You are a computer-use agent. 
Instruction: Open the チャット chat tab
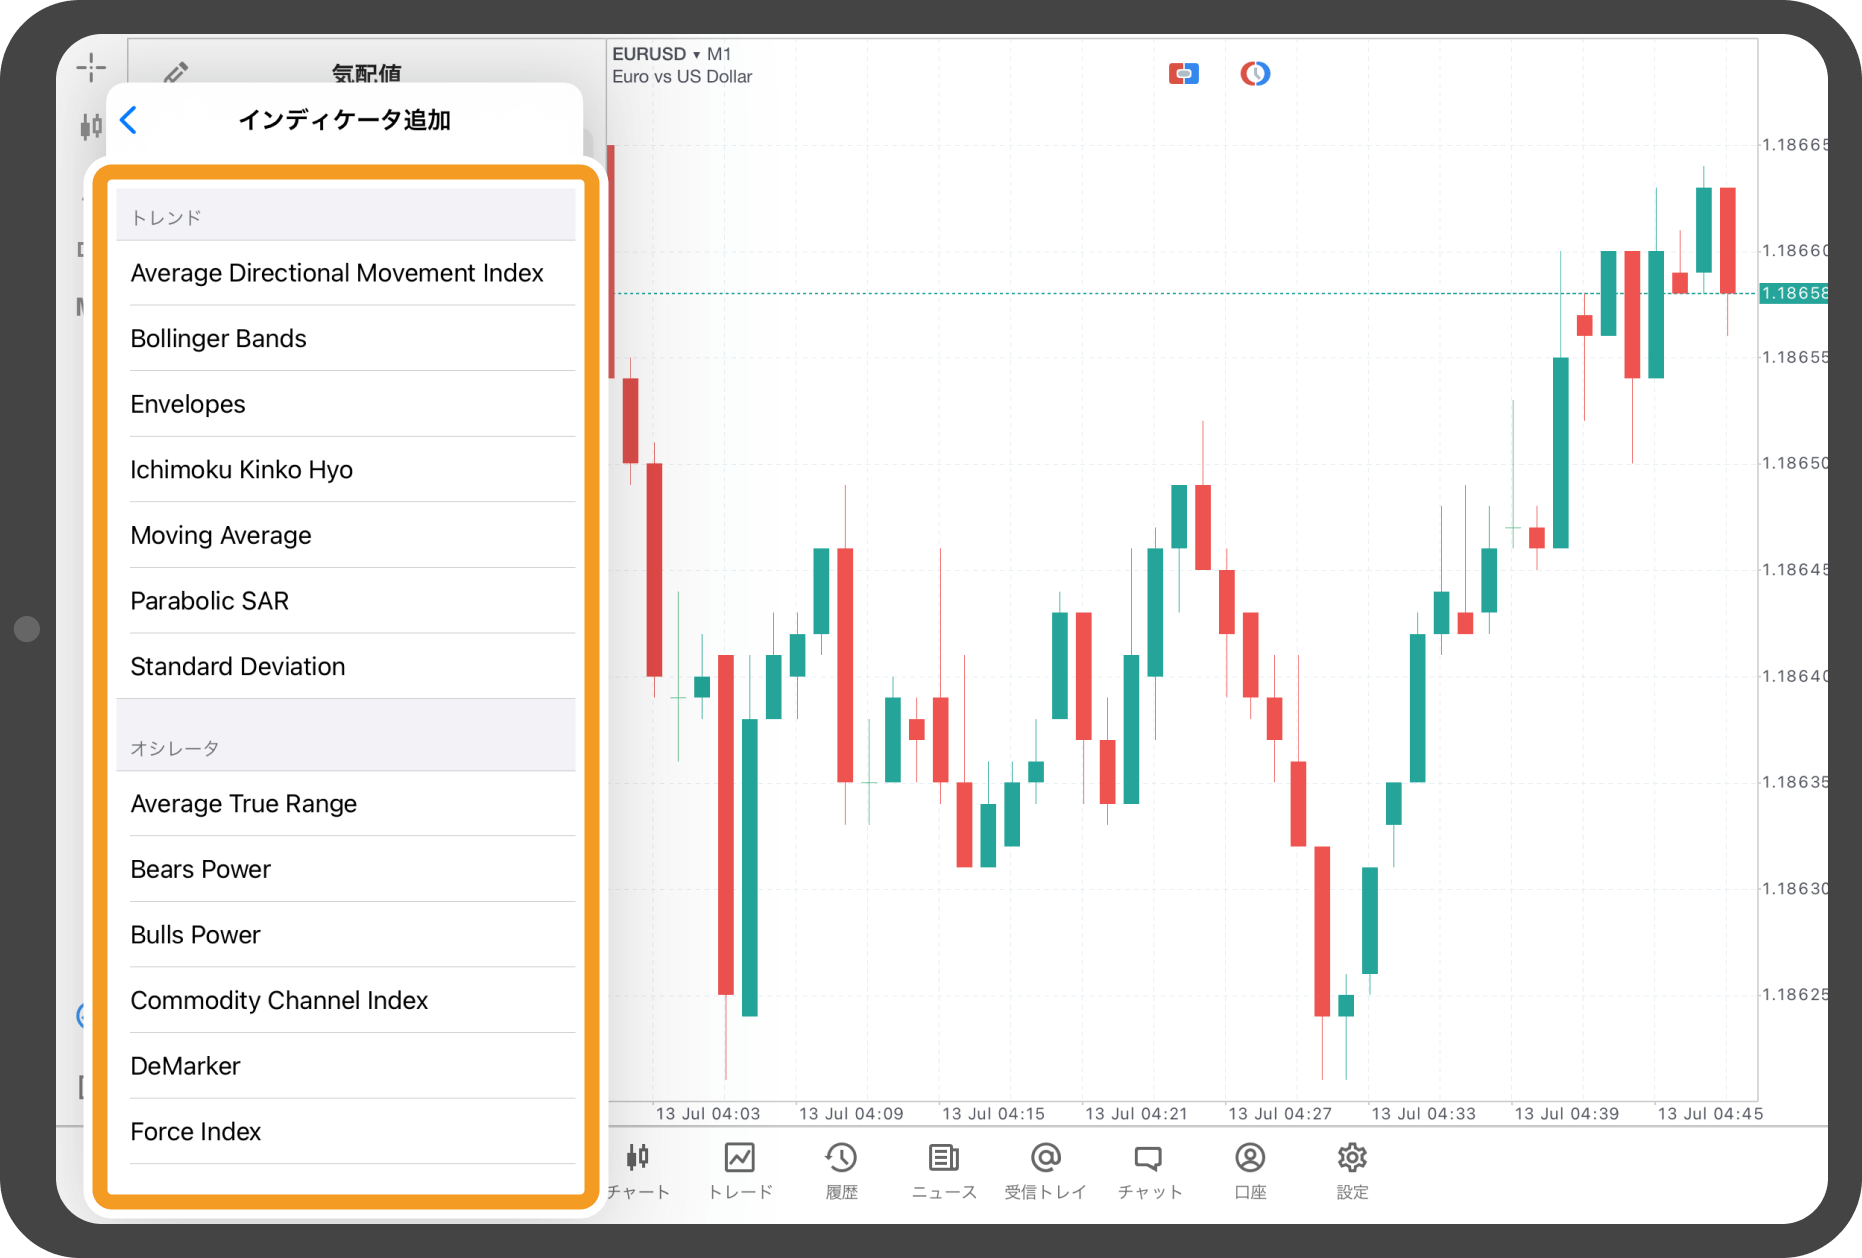(1149, 1170)
